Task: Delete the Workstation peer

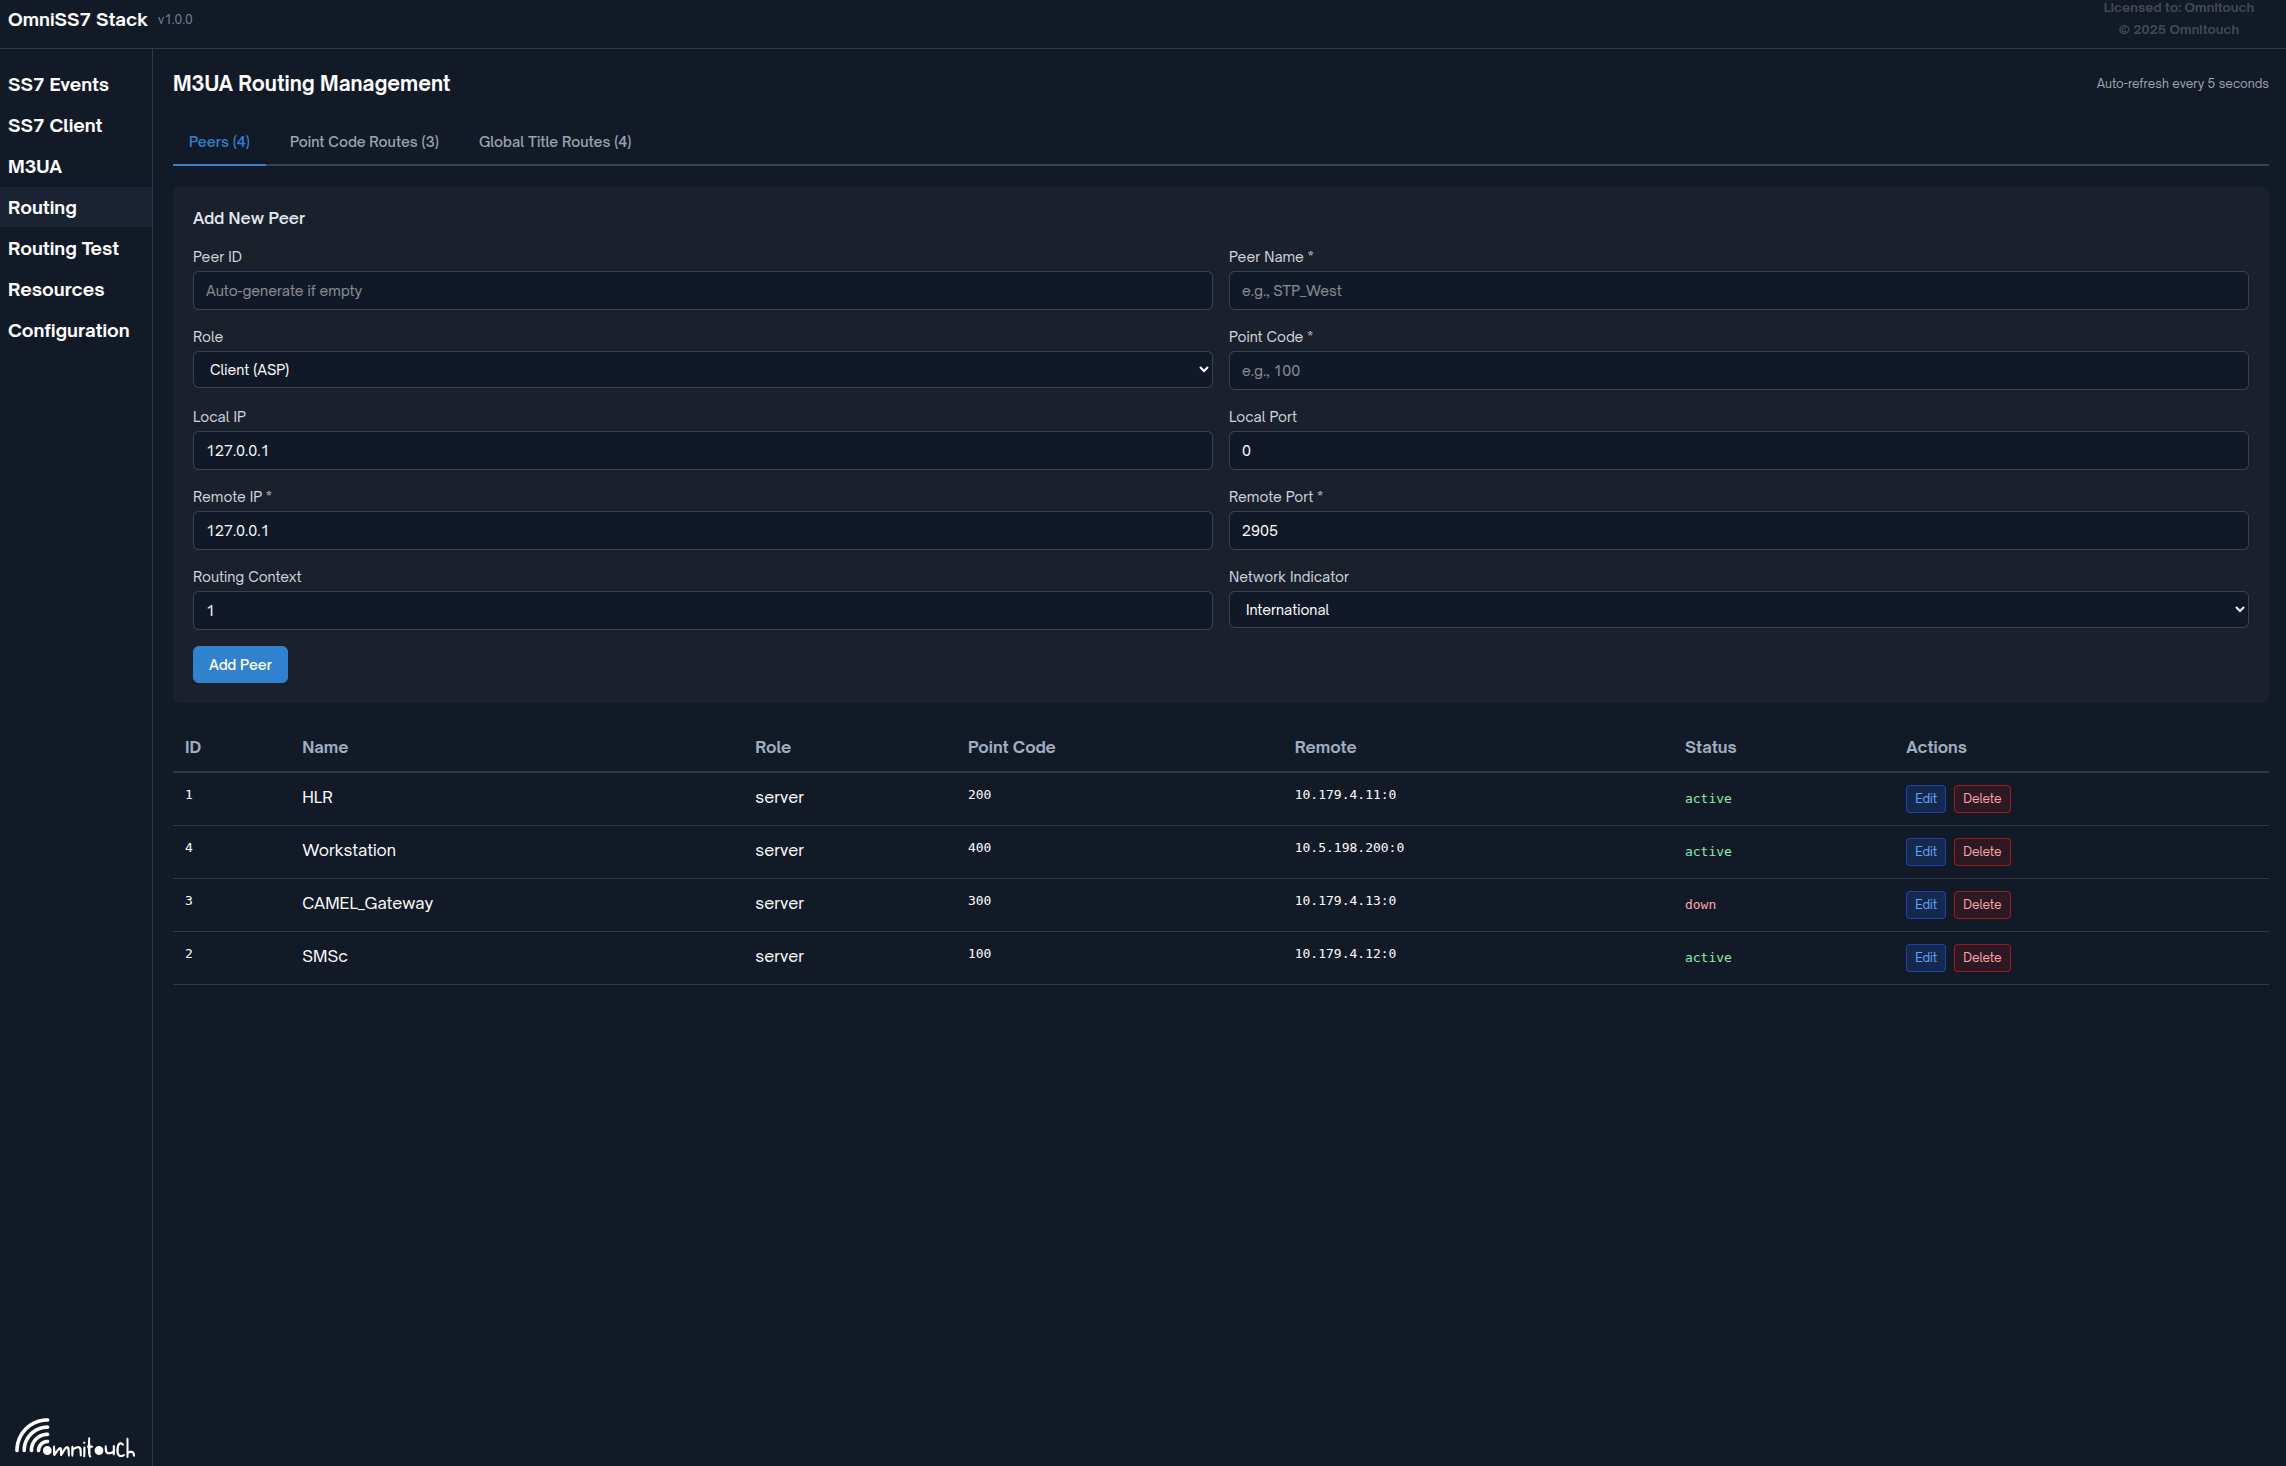Action: tap(1981, 852)
